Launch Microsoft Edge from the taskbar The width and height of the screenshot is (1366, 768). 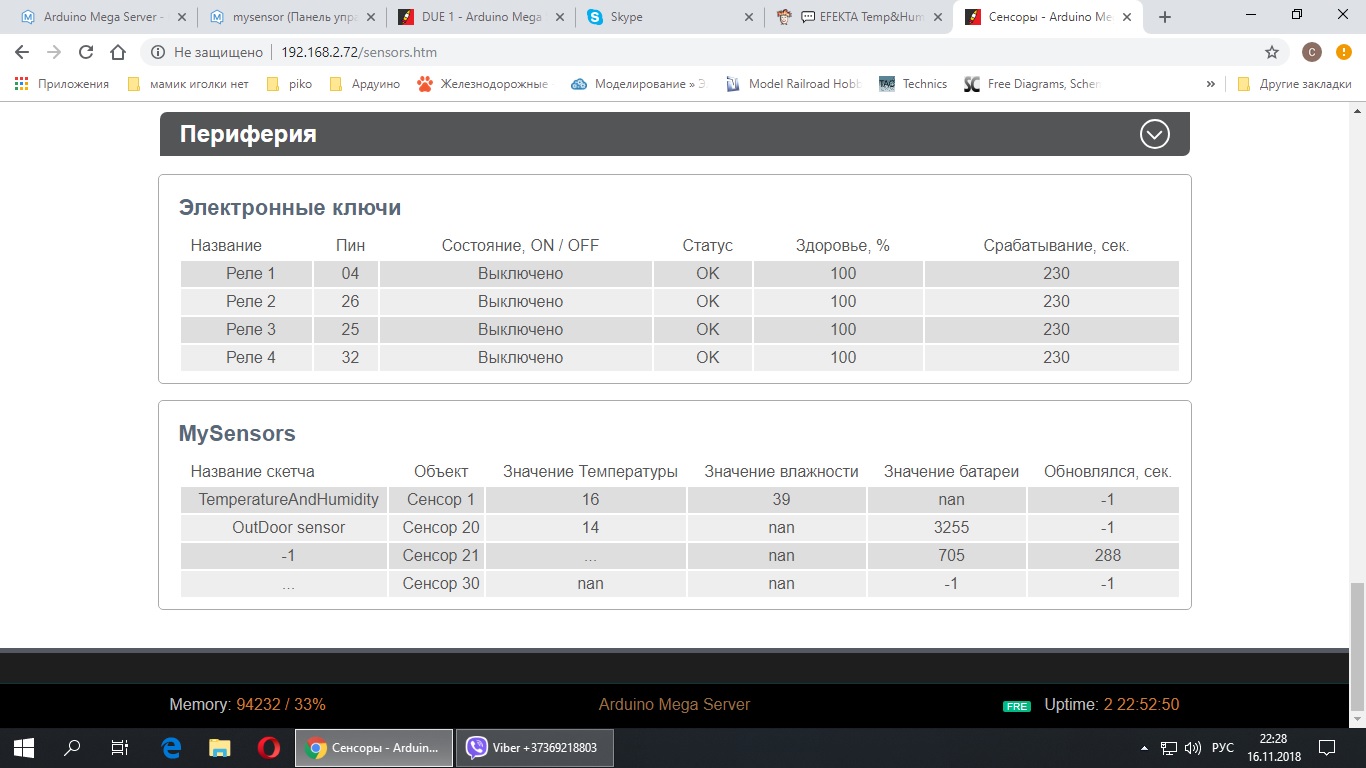tap(171, 747)
